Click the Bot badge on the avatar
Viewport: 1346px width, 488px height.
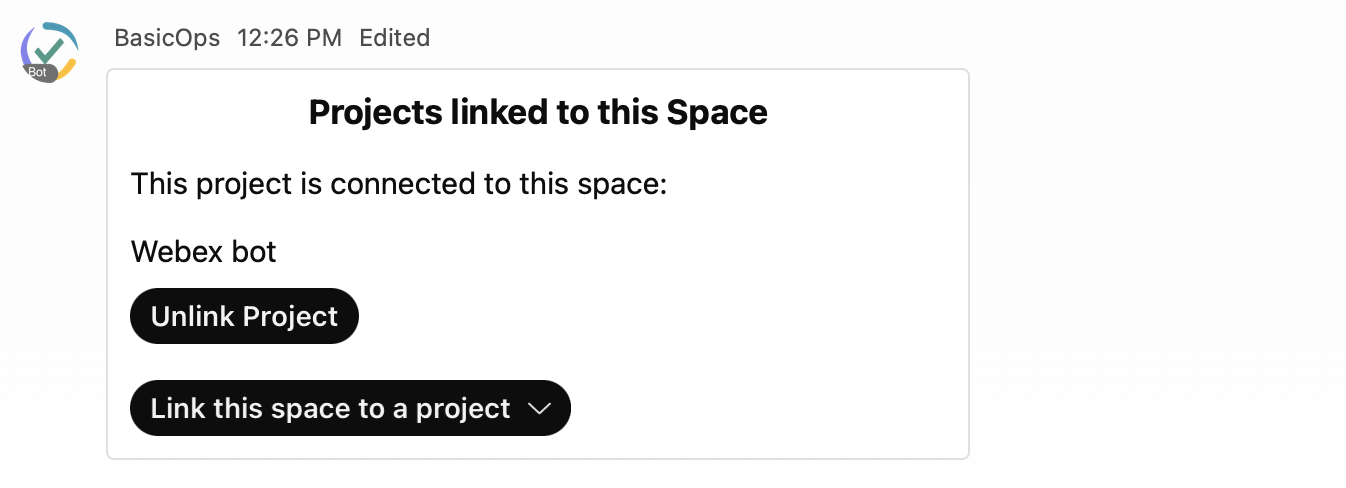(x=37, y=72)
